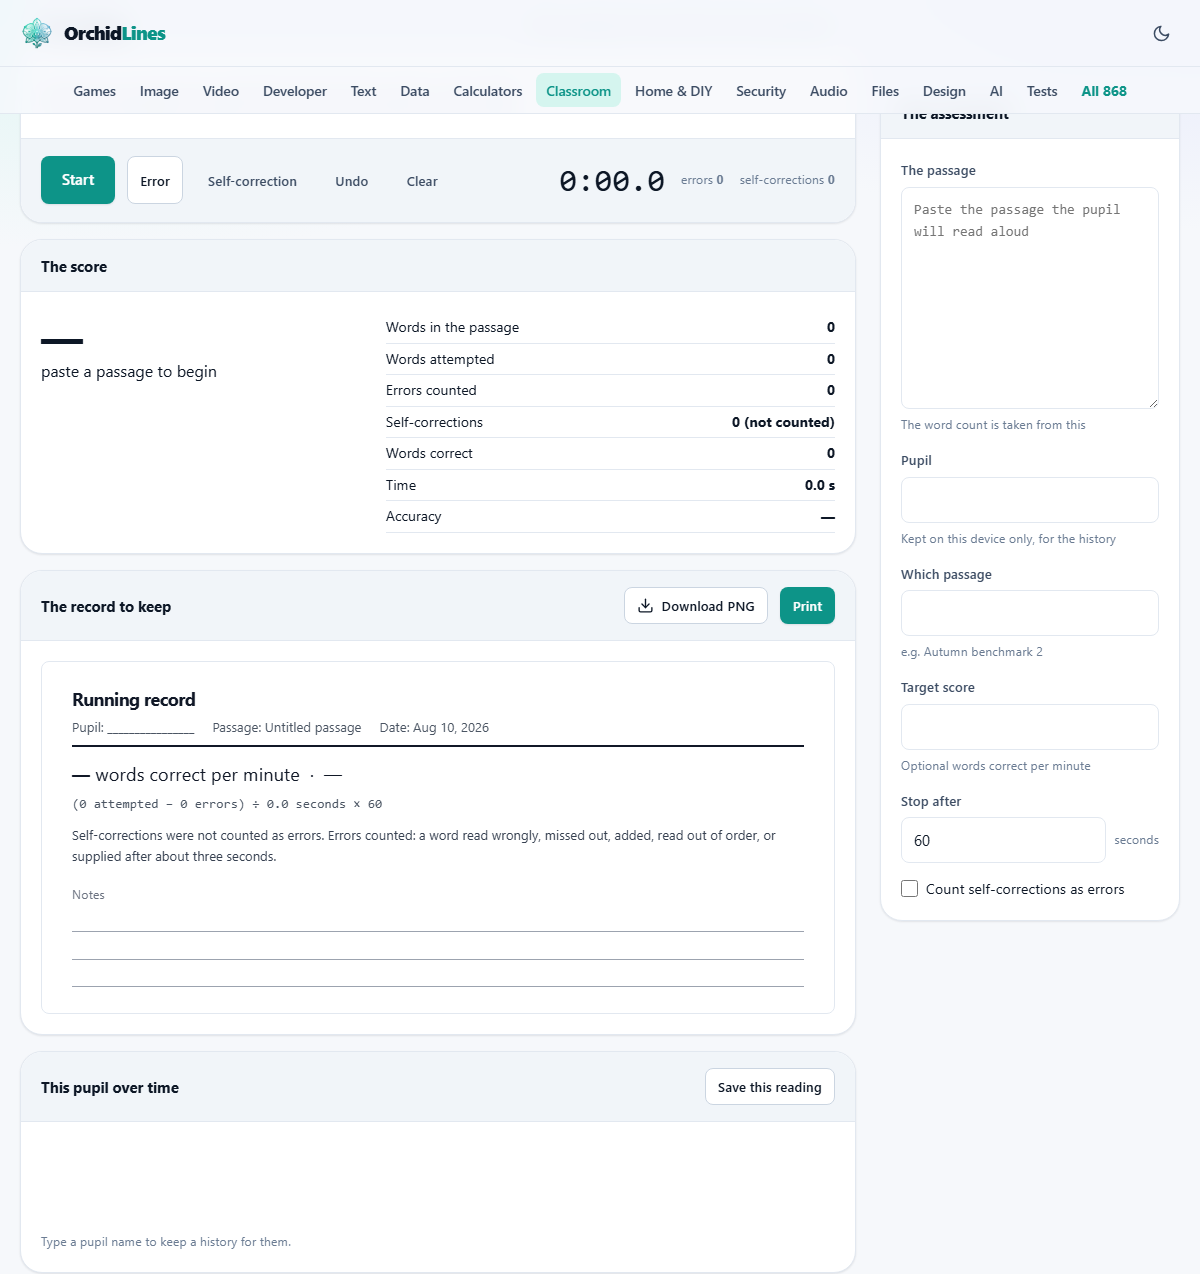Viewport: 1200px width, 1274px height.
Task: Print the running record
Action: [x=807, y=606]
